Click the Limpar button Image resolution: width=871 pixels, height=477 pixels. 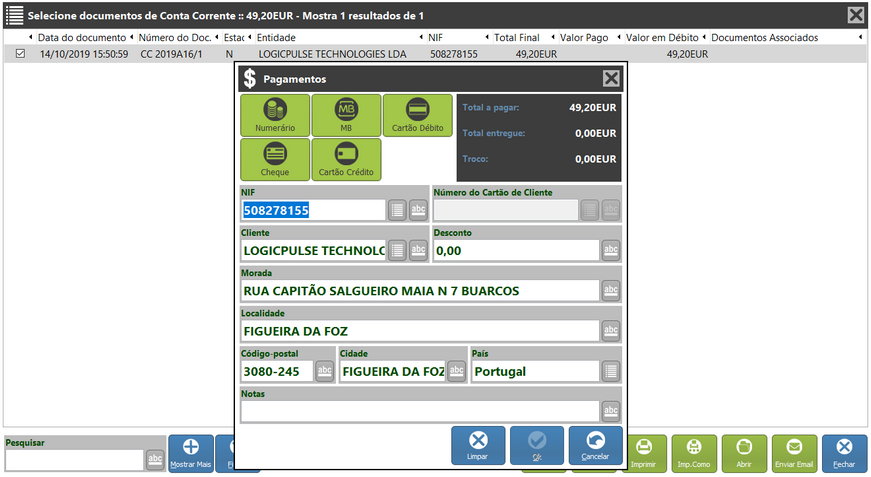(478, 446)
